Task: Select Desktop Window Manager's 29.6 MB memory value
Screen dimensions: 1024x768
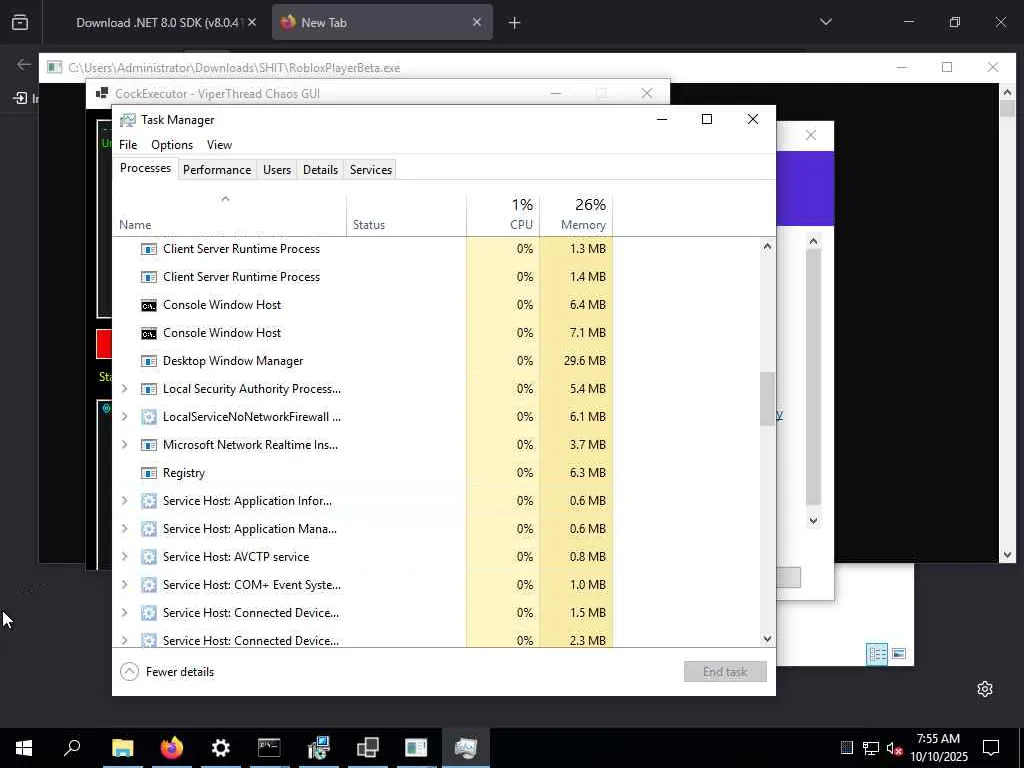Action: (x=584, y=361)
